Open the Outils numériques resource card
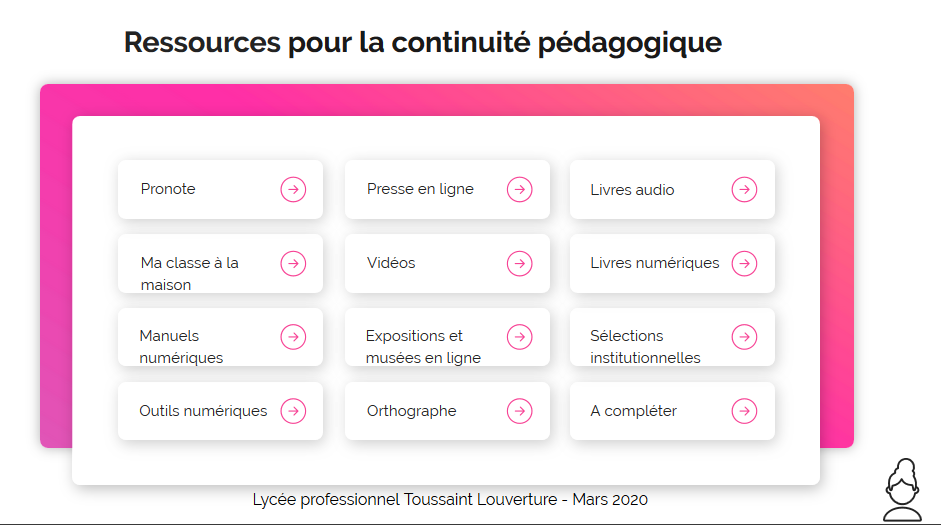941x525 pixels. pos(220,411)
